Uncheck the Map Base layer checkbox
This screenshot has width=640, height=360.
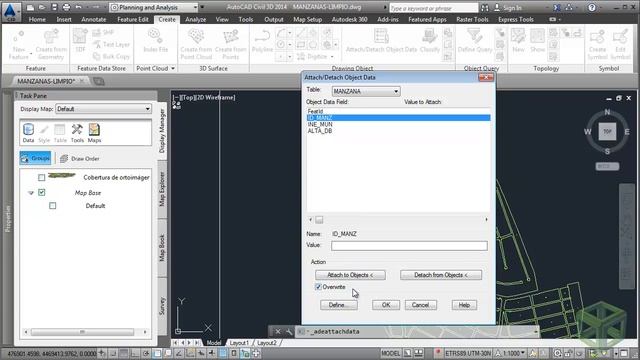tap(42, 192)
